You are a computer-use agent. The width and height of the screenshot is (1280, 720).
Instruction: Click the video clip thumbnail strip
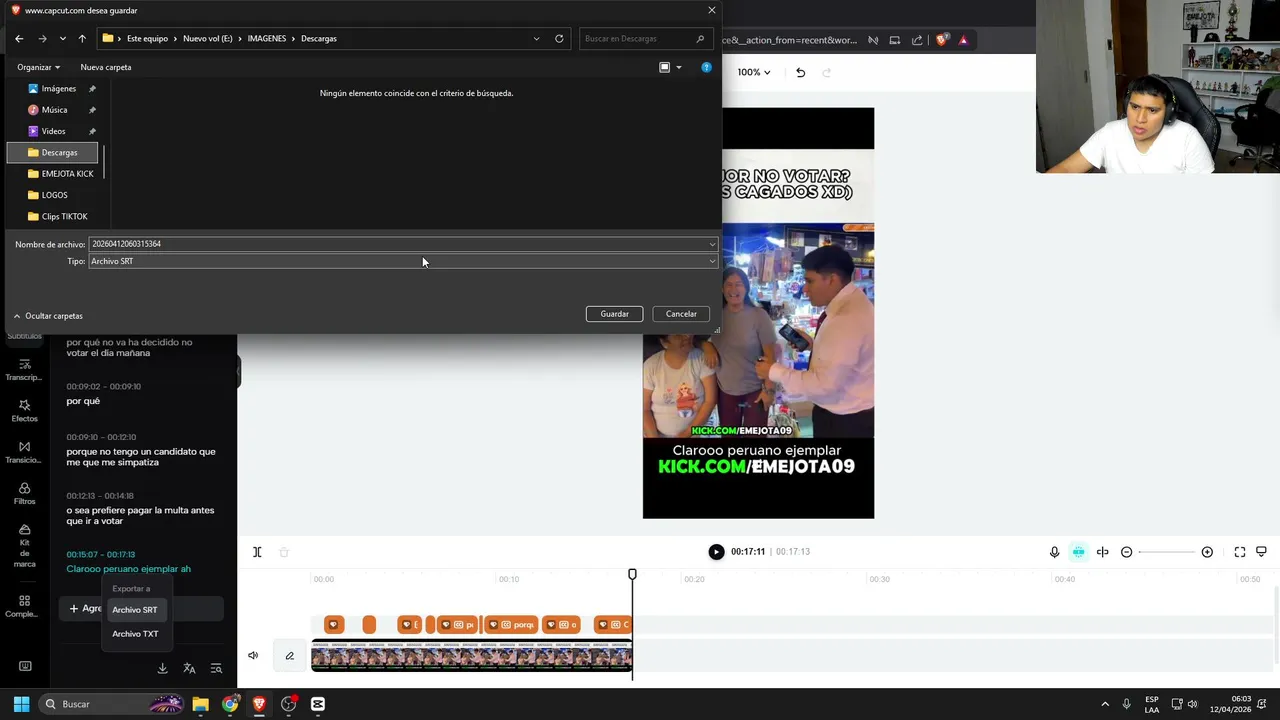point(472,656)
